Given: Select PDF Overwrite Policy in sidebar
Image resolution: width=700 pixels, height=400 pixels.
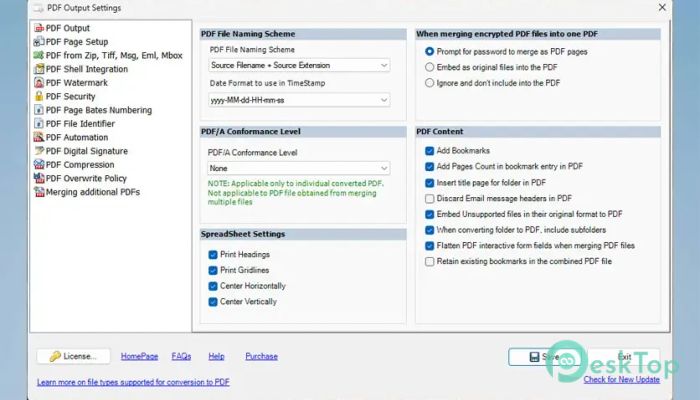Looking at the screenshot, I should 85,178.
